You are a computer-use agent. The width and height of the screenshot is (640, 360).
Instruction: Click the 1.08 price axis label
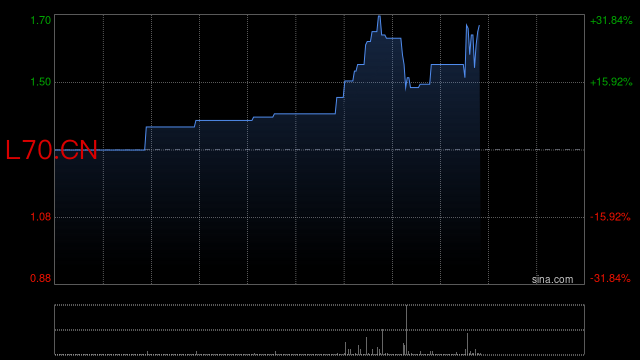point(41,217)
